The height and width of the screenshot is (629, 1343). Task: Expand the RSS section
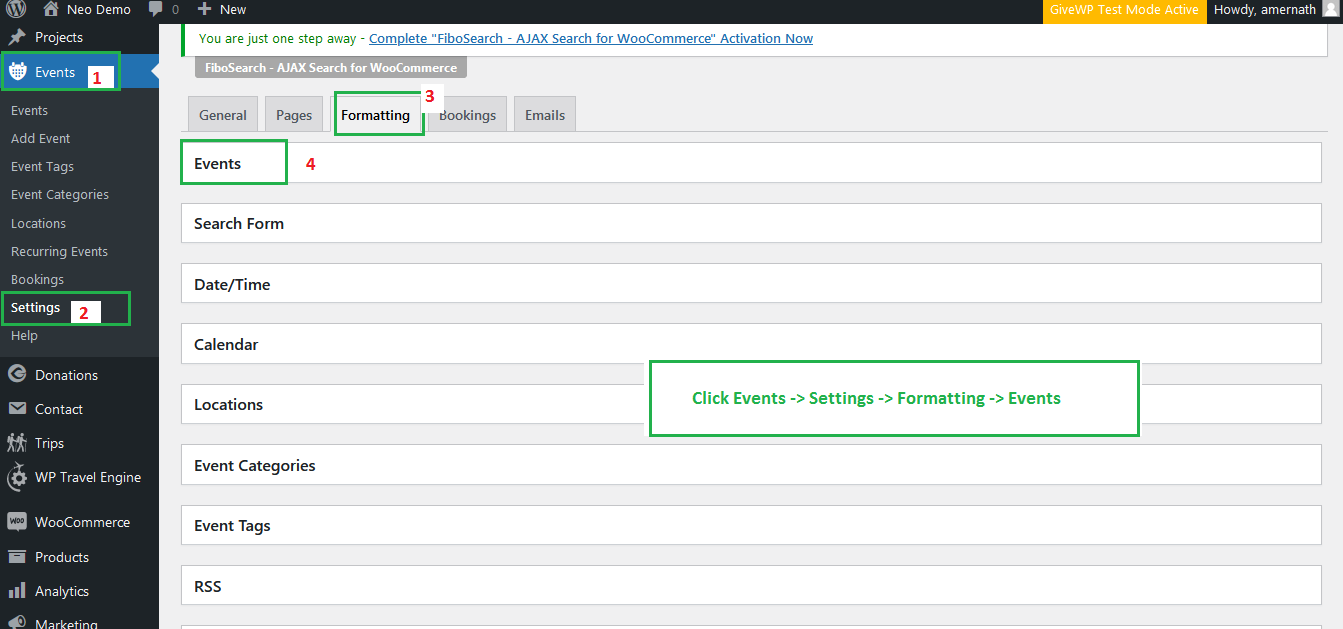pos(751,586)
